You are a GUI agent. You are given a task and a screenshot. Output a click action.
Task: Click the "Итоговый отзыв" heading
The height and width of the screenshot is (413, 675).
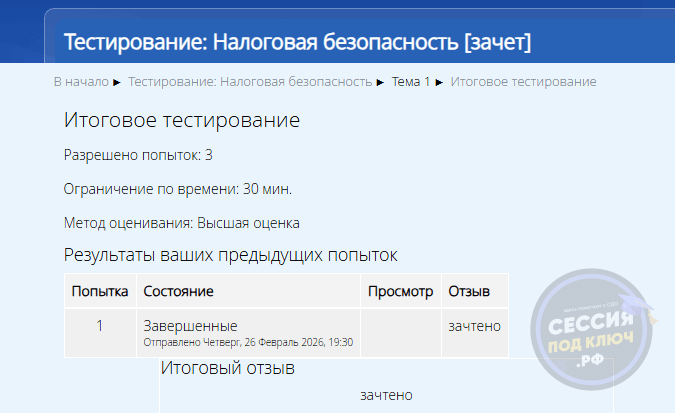pyautogui.click(x=228, y=369)
